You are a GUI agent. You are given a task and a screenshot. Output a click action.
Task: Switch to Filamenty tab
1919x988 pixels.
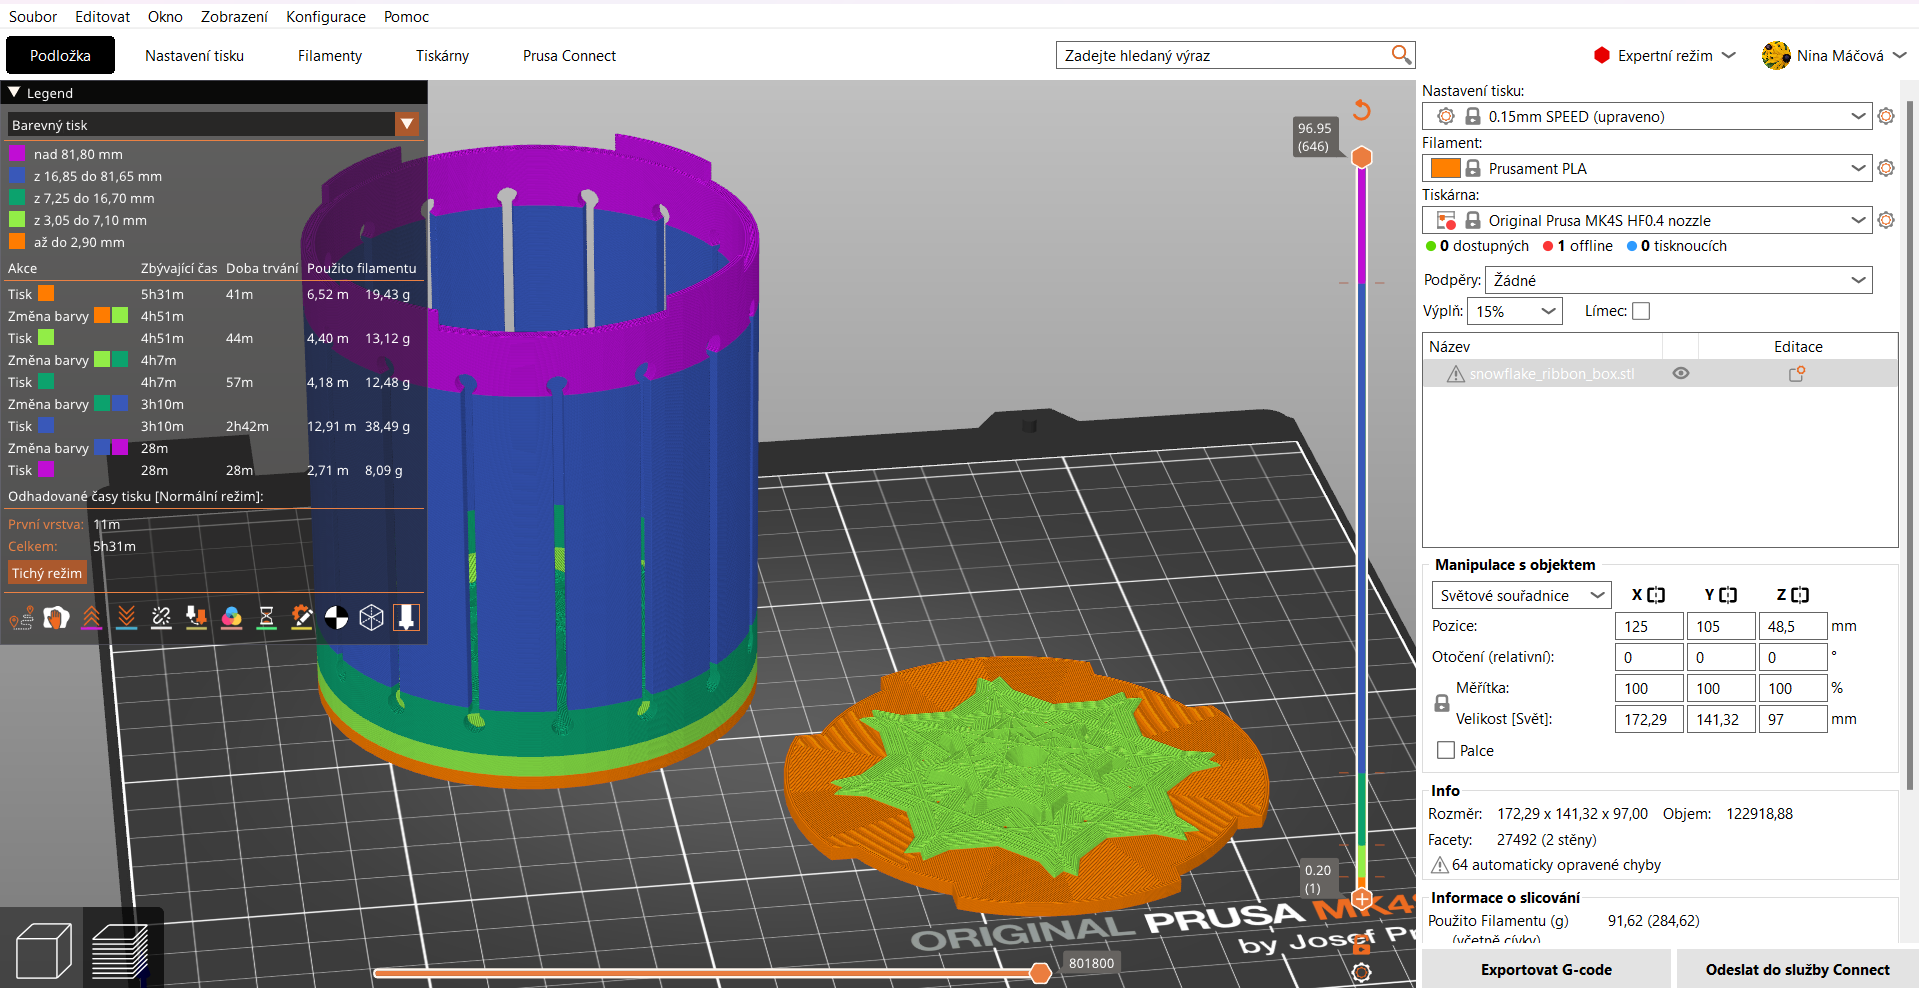(330, 56)
